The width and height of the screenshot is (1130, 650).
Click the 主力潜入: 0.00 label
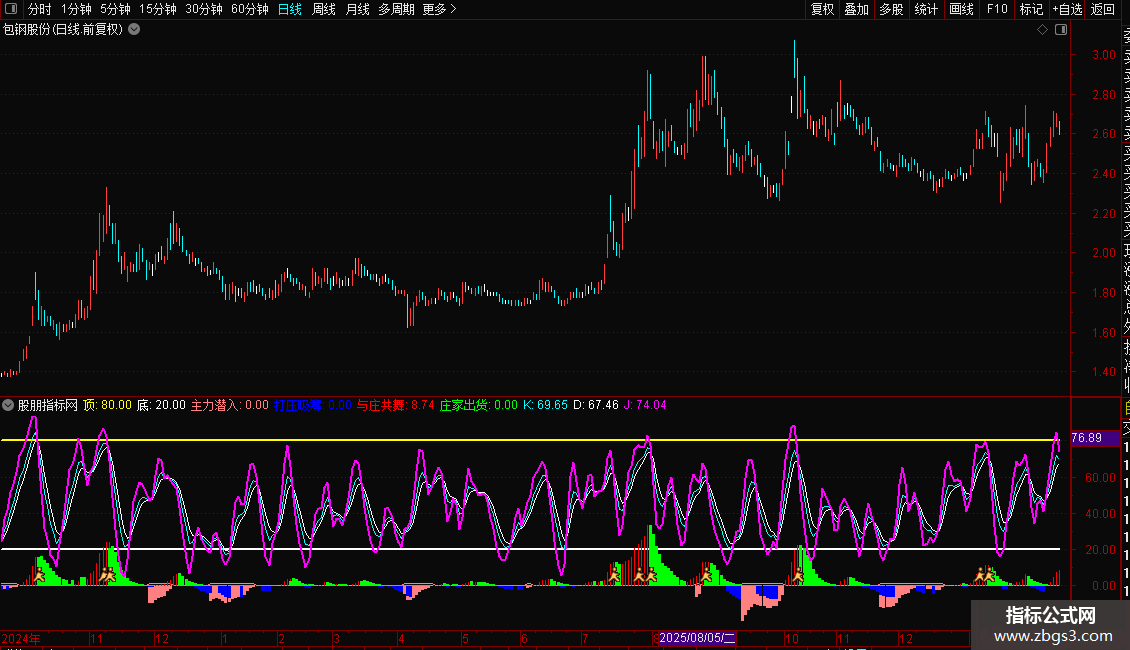[229, 405]
